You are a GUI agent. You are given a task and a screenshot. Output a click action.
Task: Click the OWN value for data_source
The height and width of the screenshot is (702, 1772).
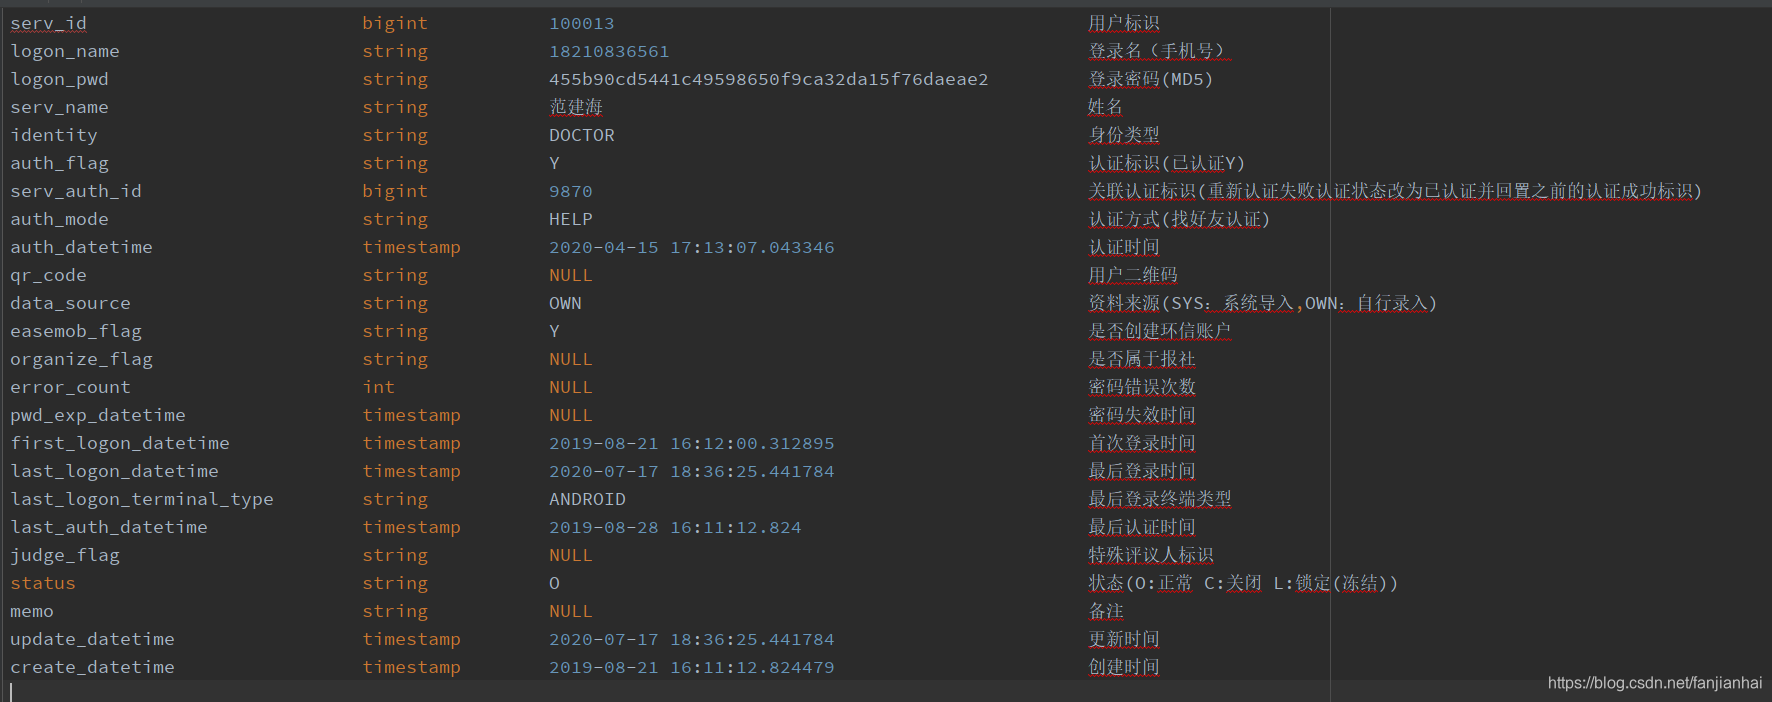click(565, 303)
